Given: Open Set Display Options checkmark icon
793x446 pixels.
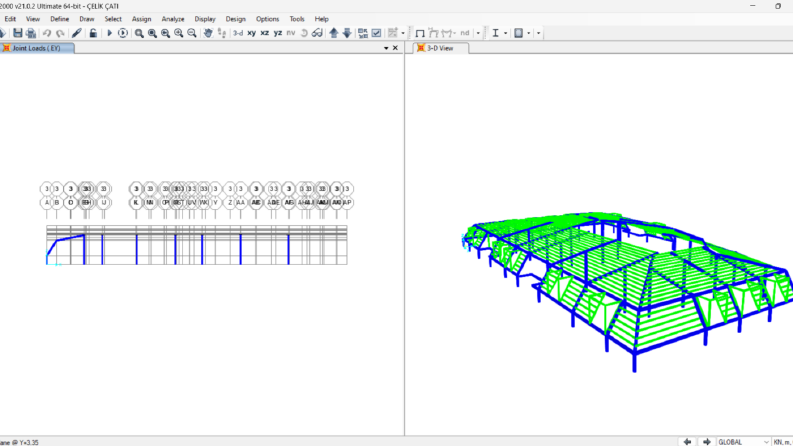Looking at the screenshot, I should (376, 33).
